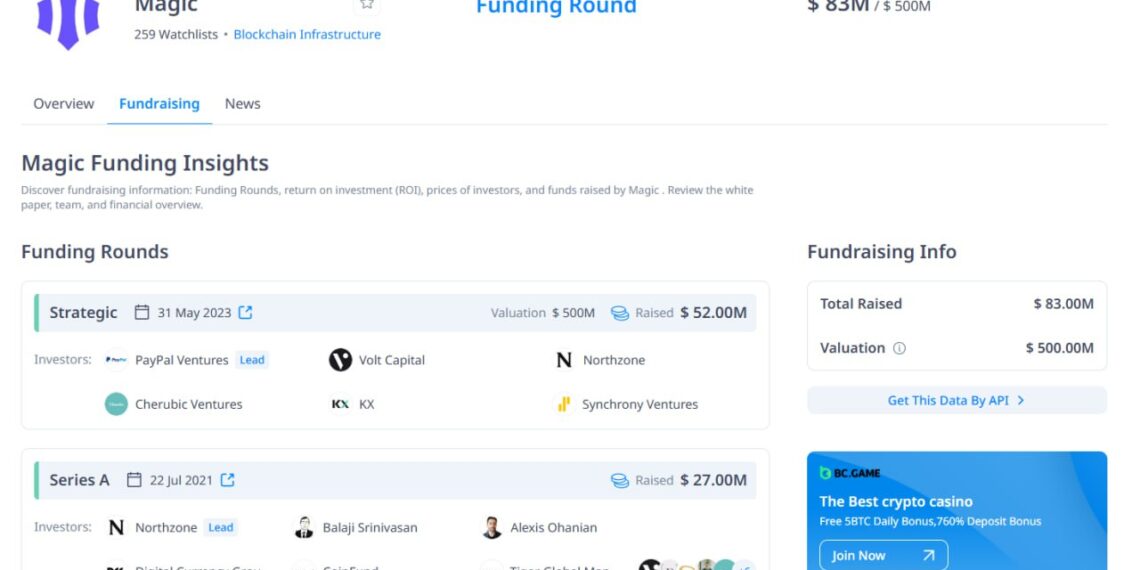The width and height of the screenshot is (1140, 570).
Task: Open Series A external source link icon
Action: (227, 480)
